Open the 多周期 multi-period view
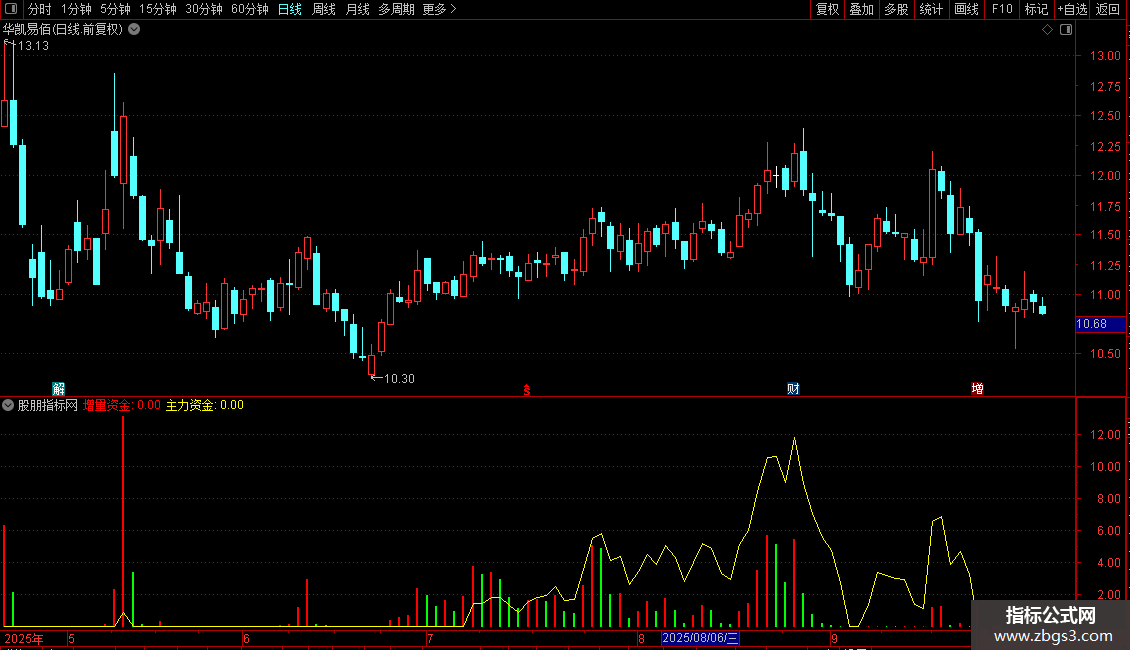This screenshot has height=650, width=1130. pyautogui.click(x=396, y=9)
